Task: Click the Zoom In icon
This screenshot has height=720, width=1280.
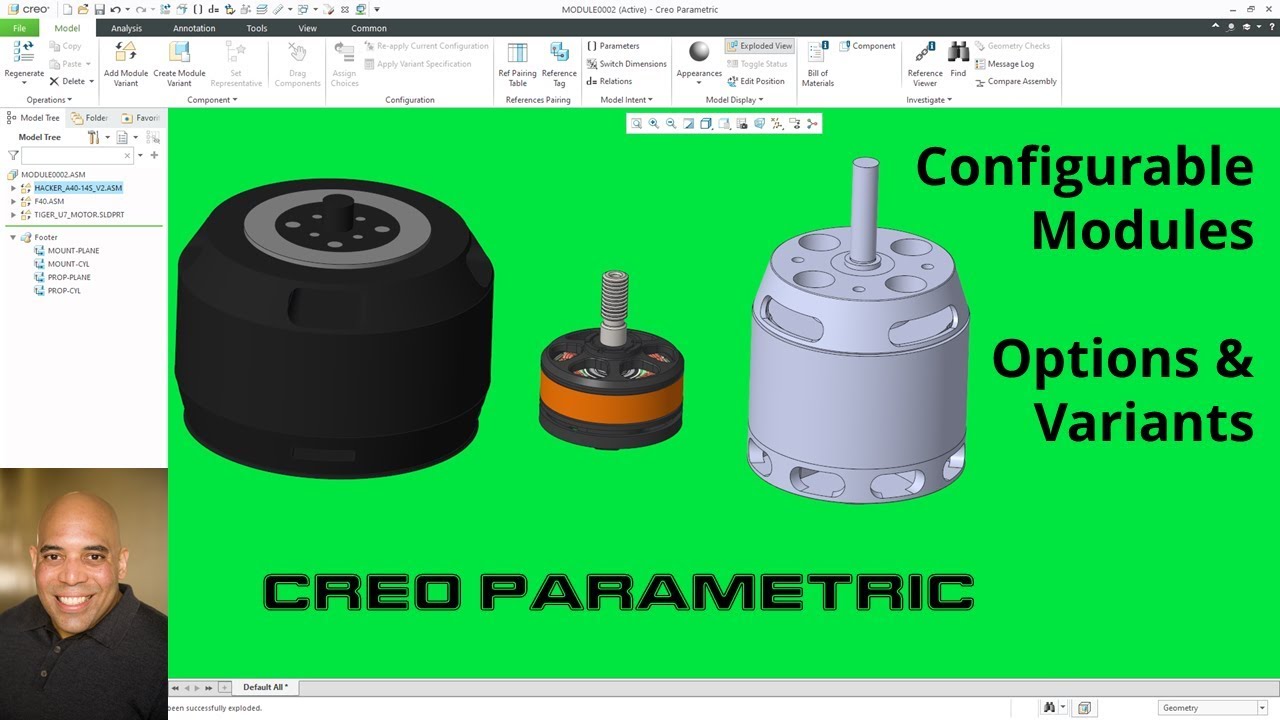Action: click(653, 124)
